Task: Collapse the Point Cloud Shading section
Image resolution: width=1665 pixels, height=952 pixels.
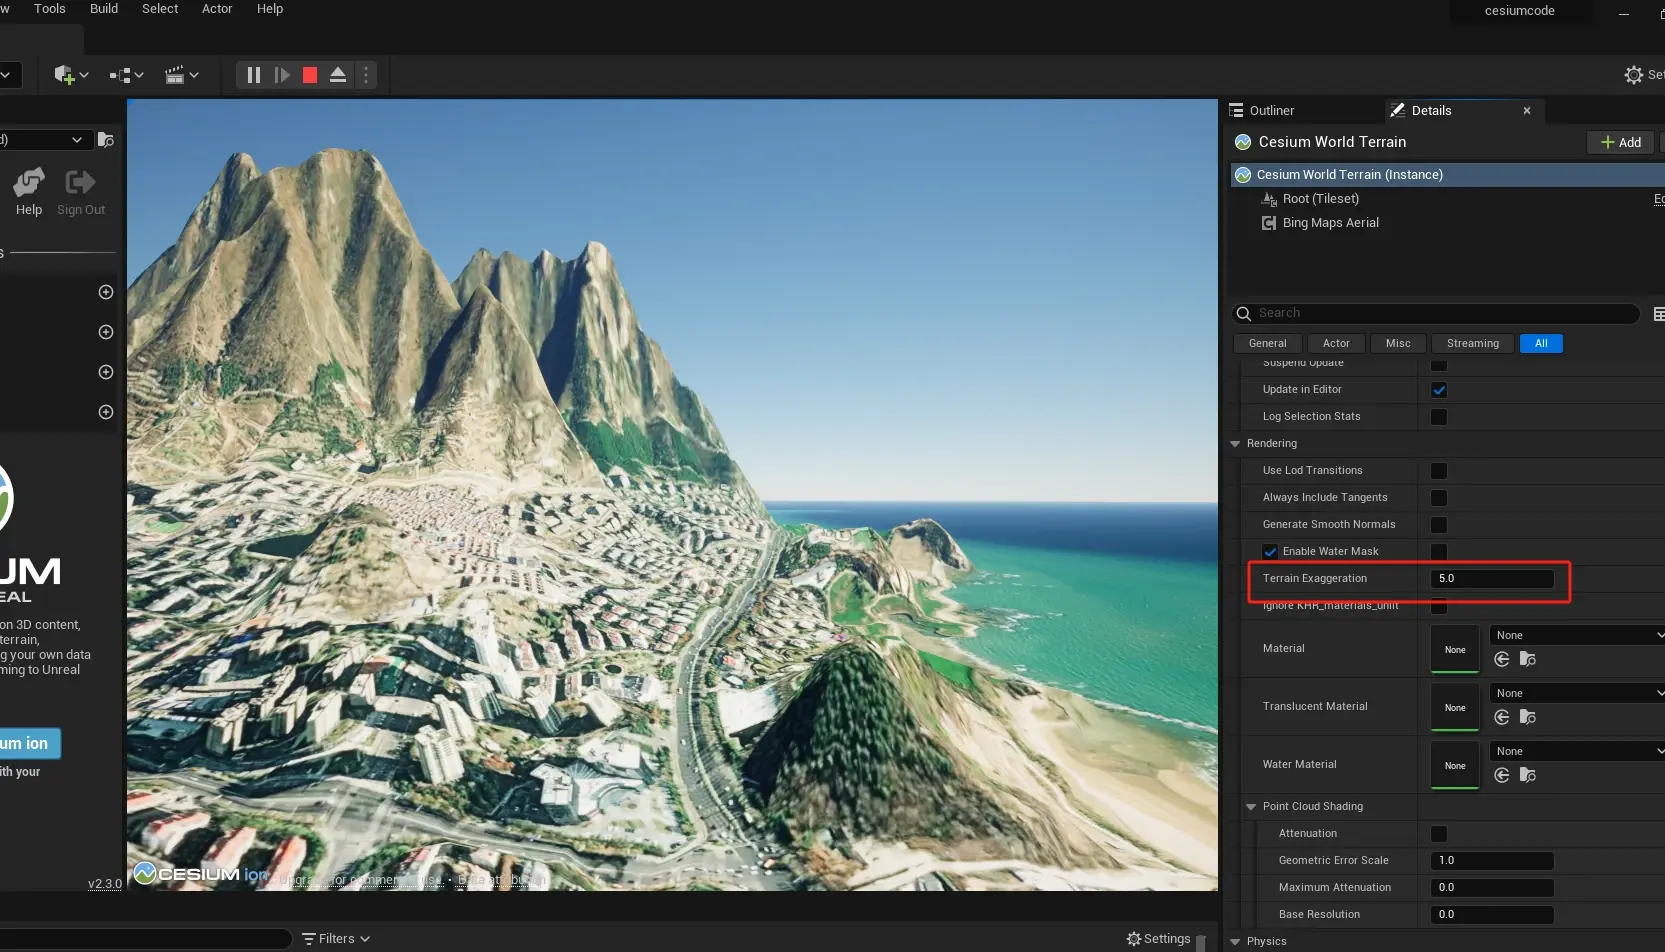Action: click(1251, 807)
